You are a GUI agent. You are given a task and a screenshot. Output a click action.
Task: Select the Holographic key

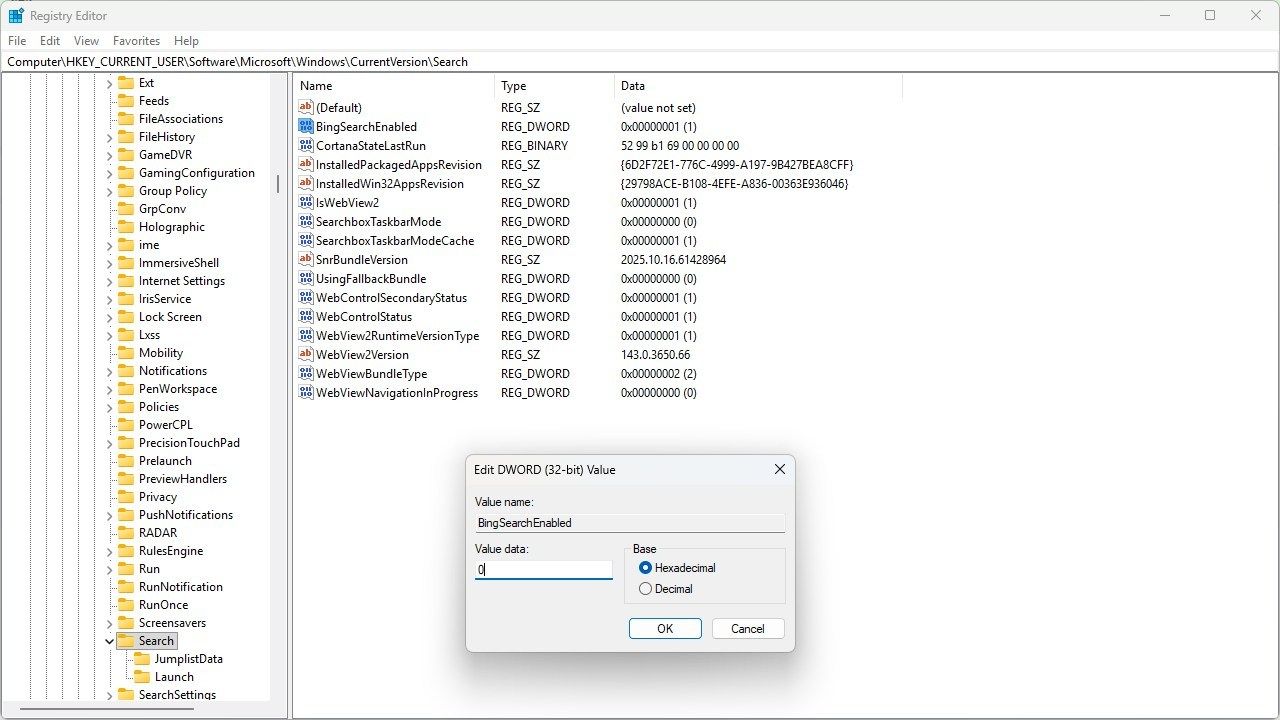[172, 227]
